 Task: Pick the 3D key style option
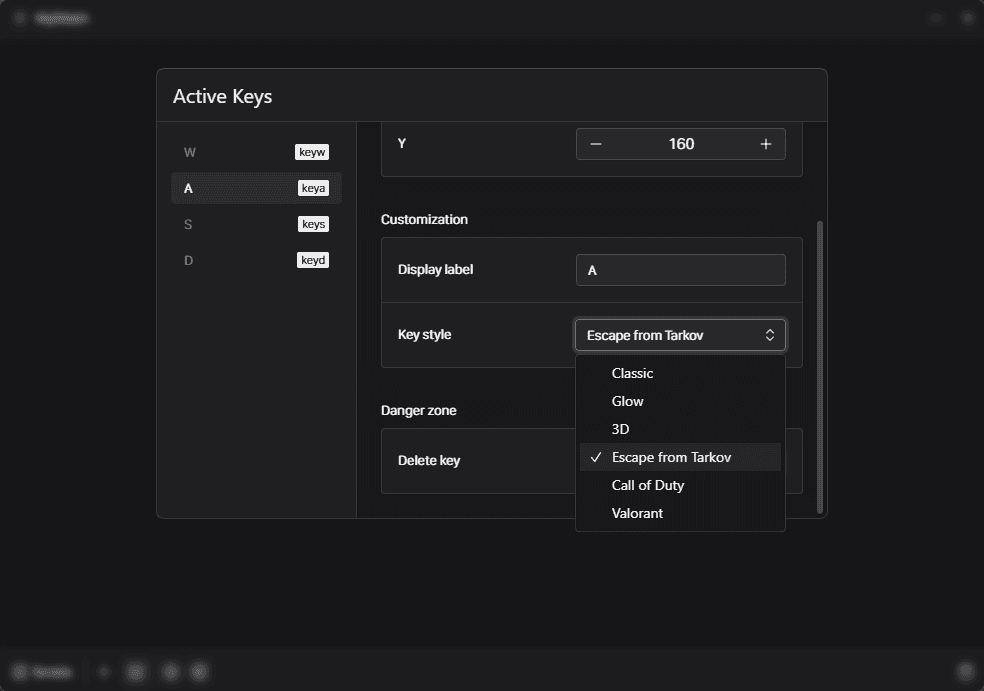620,429
